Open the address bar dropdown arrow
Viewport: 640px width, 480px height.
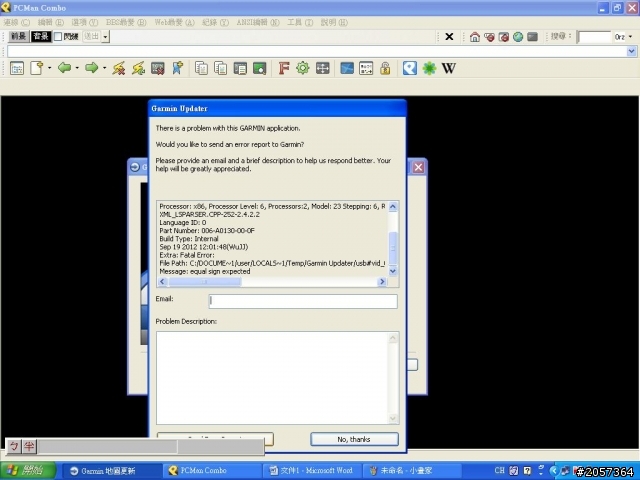click(x=631, y=51)
